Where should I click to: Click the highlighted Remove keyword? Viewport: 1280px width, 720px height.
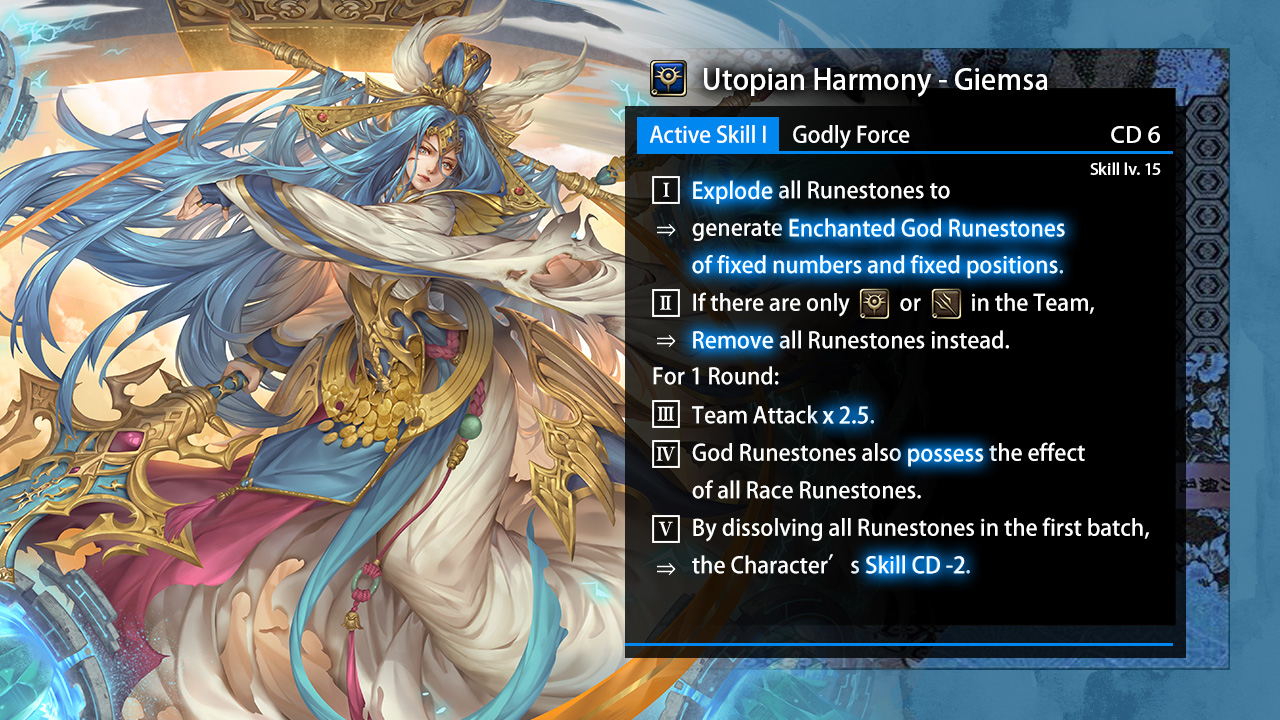[x=732, y=340]
